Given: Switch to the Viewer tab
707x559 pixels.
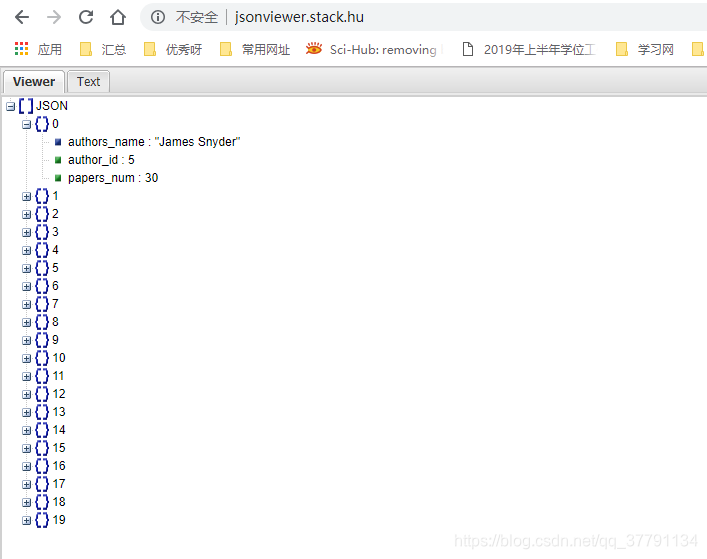Looking at the screenshot, I should pos(34,82).
